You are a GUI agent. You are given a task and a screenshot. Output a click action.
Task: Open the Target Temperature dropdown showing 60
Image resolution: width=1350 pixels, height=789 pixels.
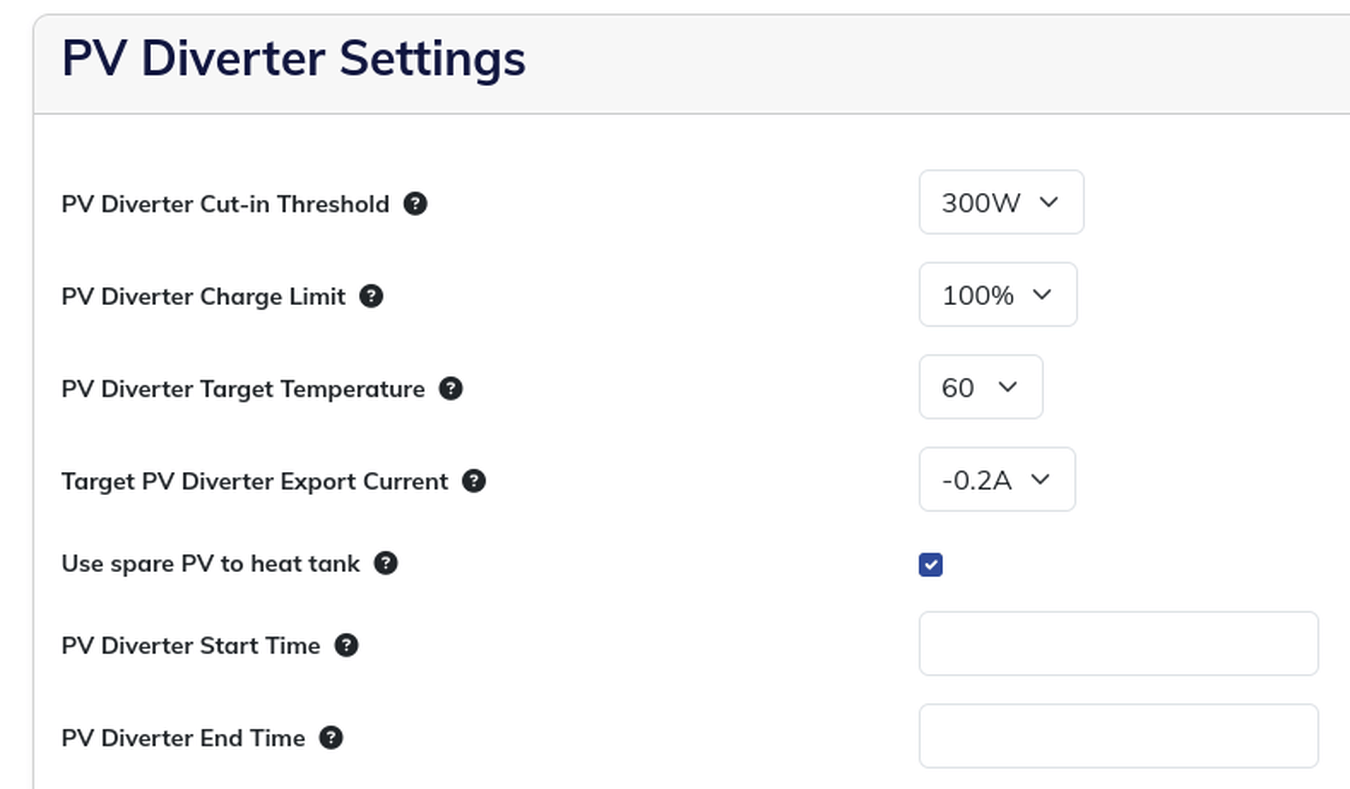click(981, 387)
